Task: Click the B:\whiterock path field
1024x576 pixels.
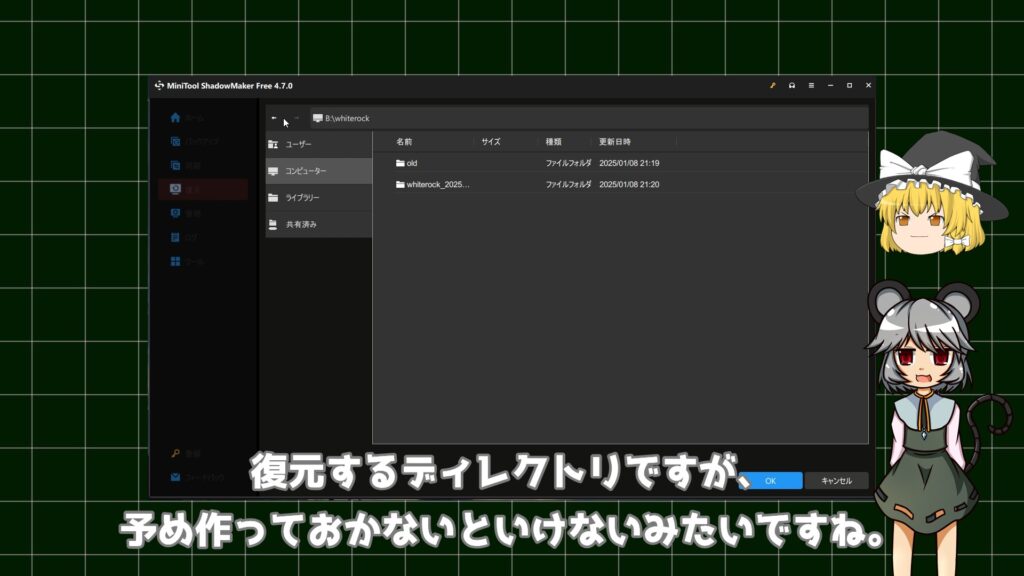Action: [590, 118]
